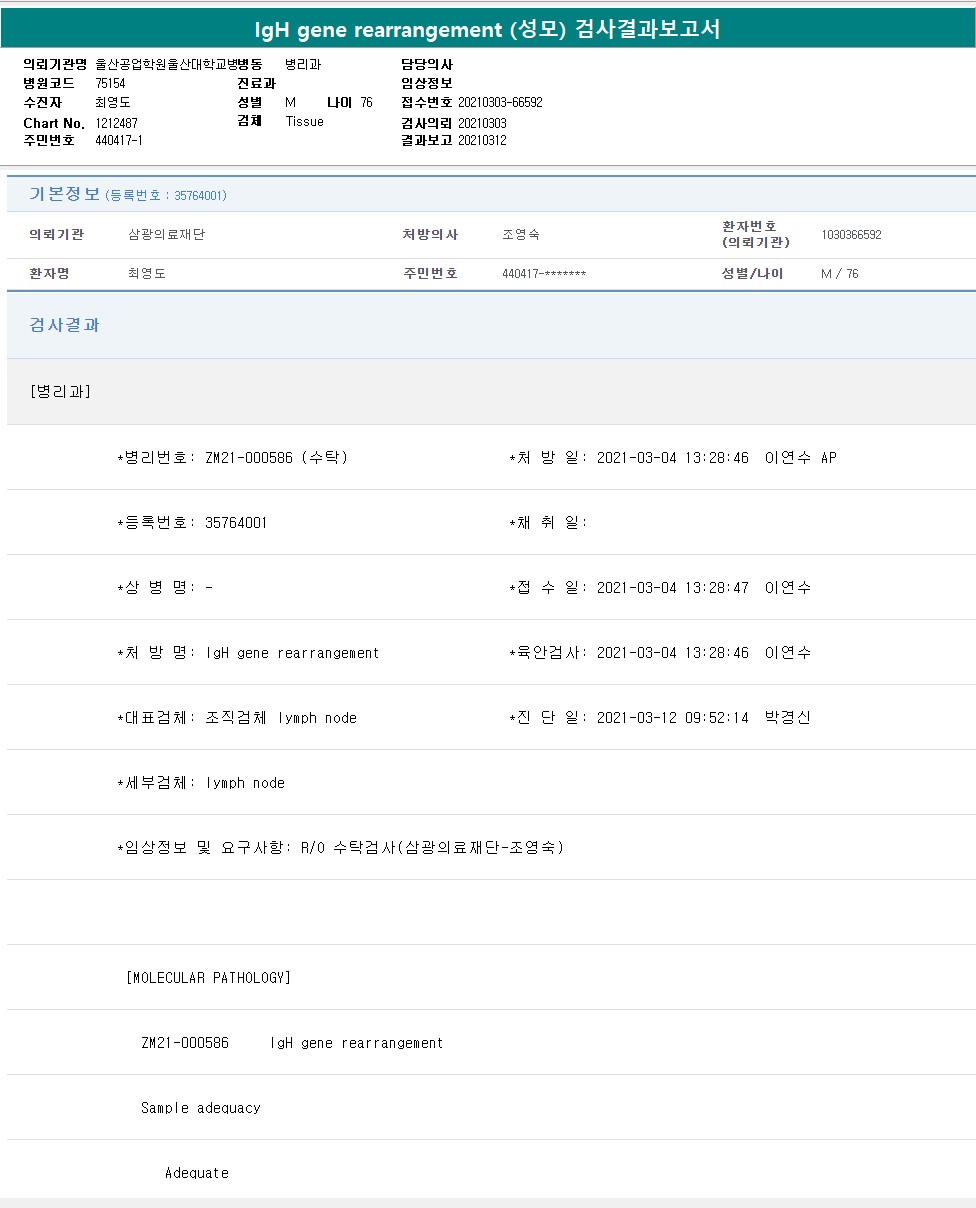Select the 환자번호 value 1030366592
This screenshot has width=976, height=1208.
851,235
